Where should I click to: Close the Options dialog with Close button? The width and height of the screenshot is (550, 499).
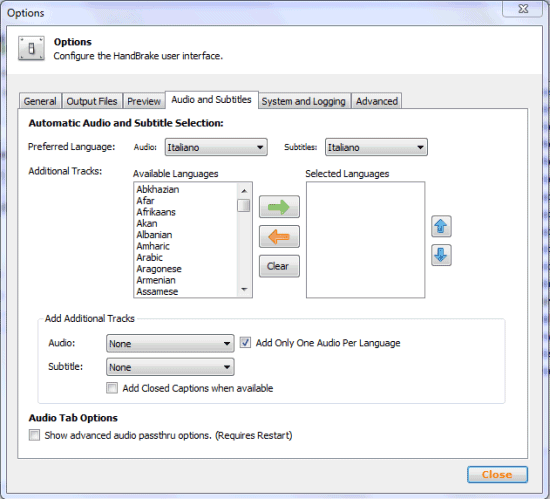[497, 474]
